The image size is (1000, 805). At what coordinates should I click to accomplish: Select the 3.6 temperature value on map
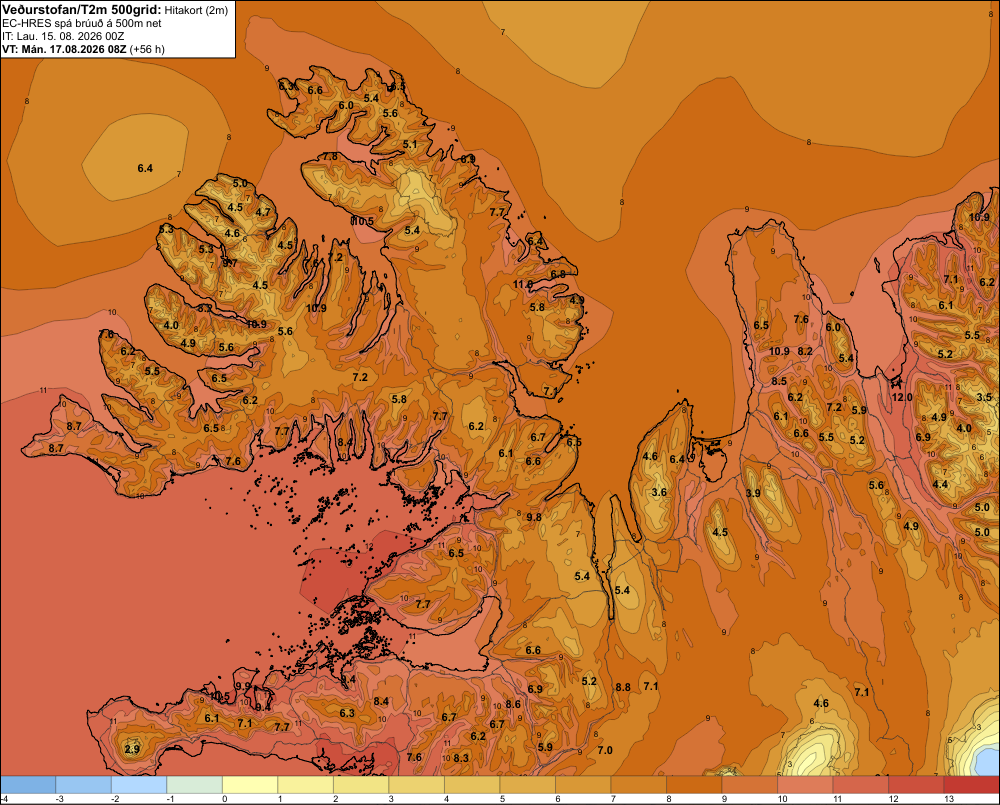pyautogui.click(x=659, y=492)
